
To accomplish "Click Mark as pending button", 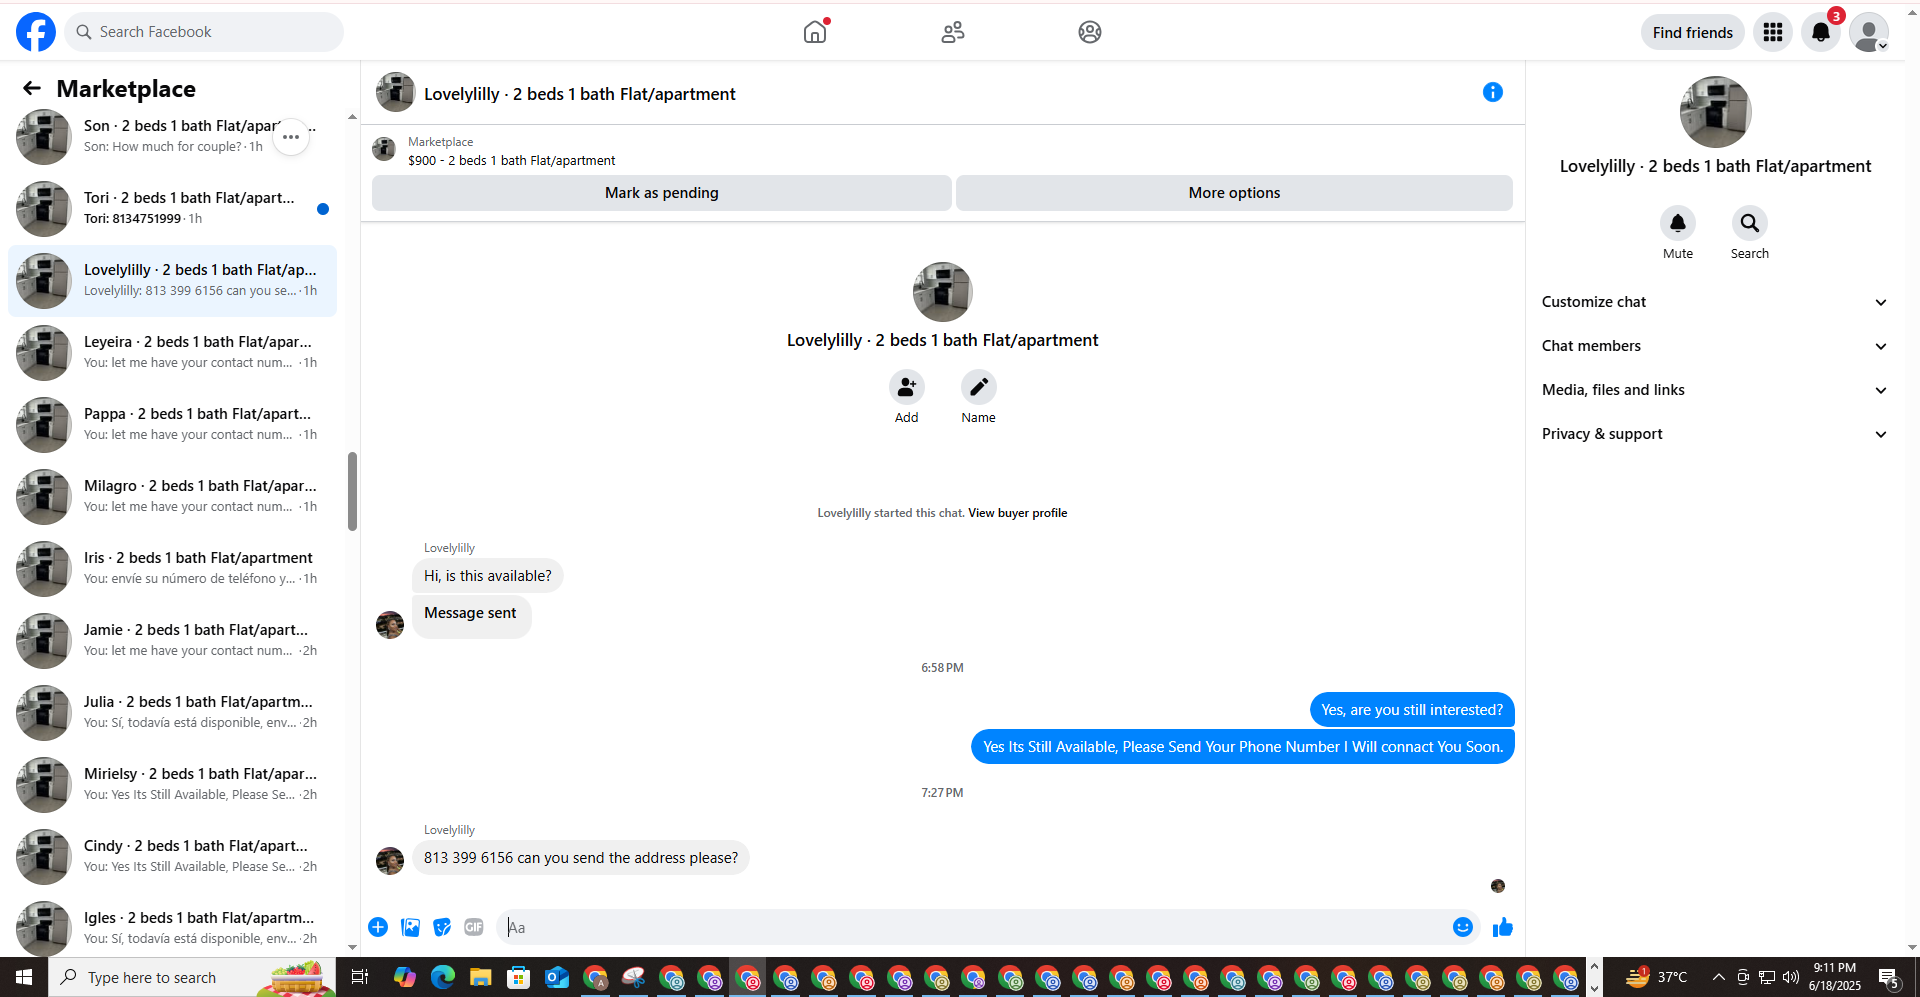I will click(x=661, y=193).
